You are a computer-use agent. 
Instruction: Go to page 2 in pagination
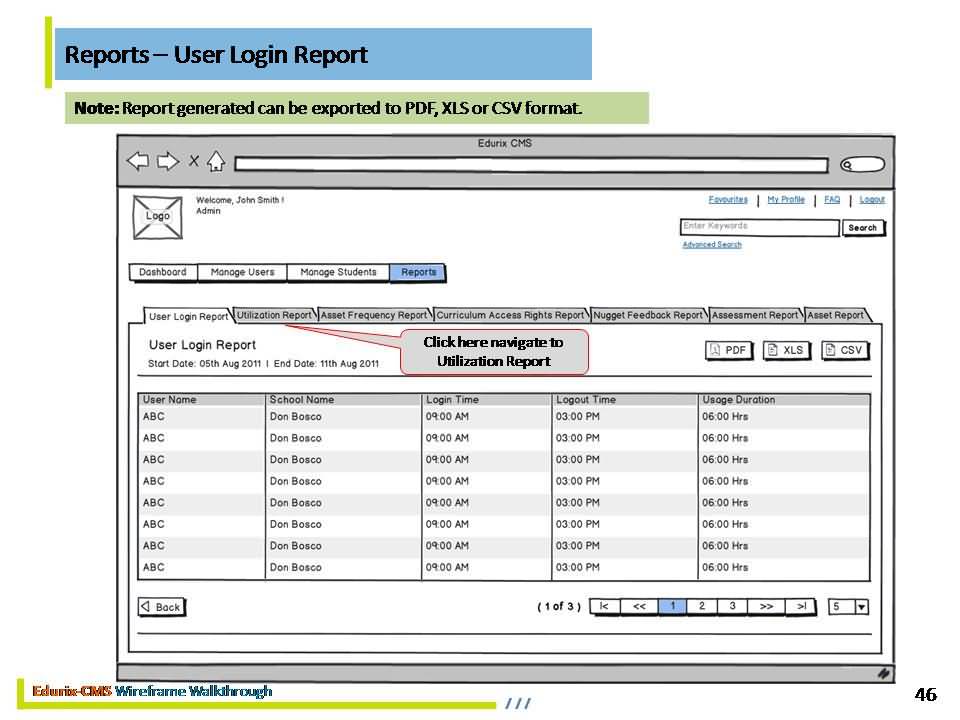(x=702, y=606)
